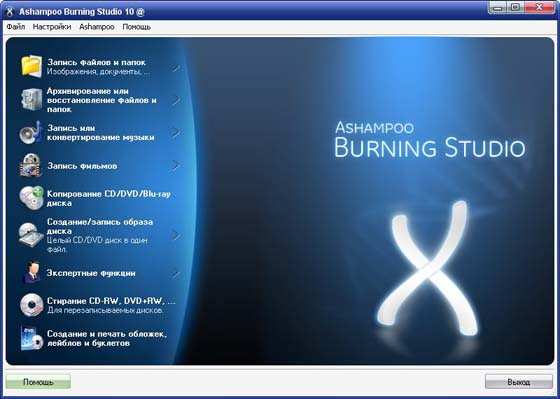Click the safe icon for archiving files
560x399 pixels.
click(x=31, y=100)
